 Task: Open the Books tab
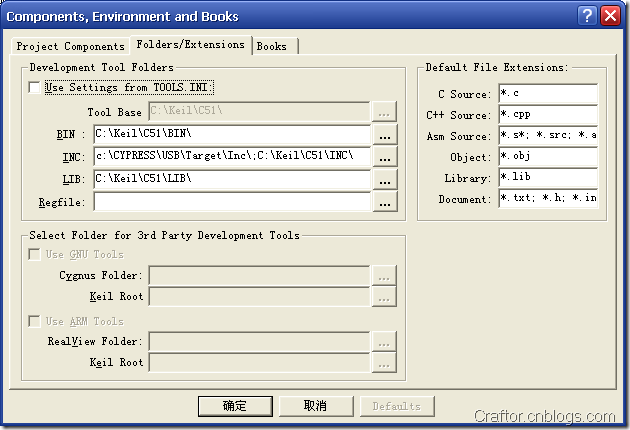tap(272, 46)
